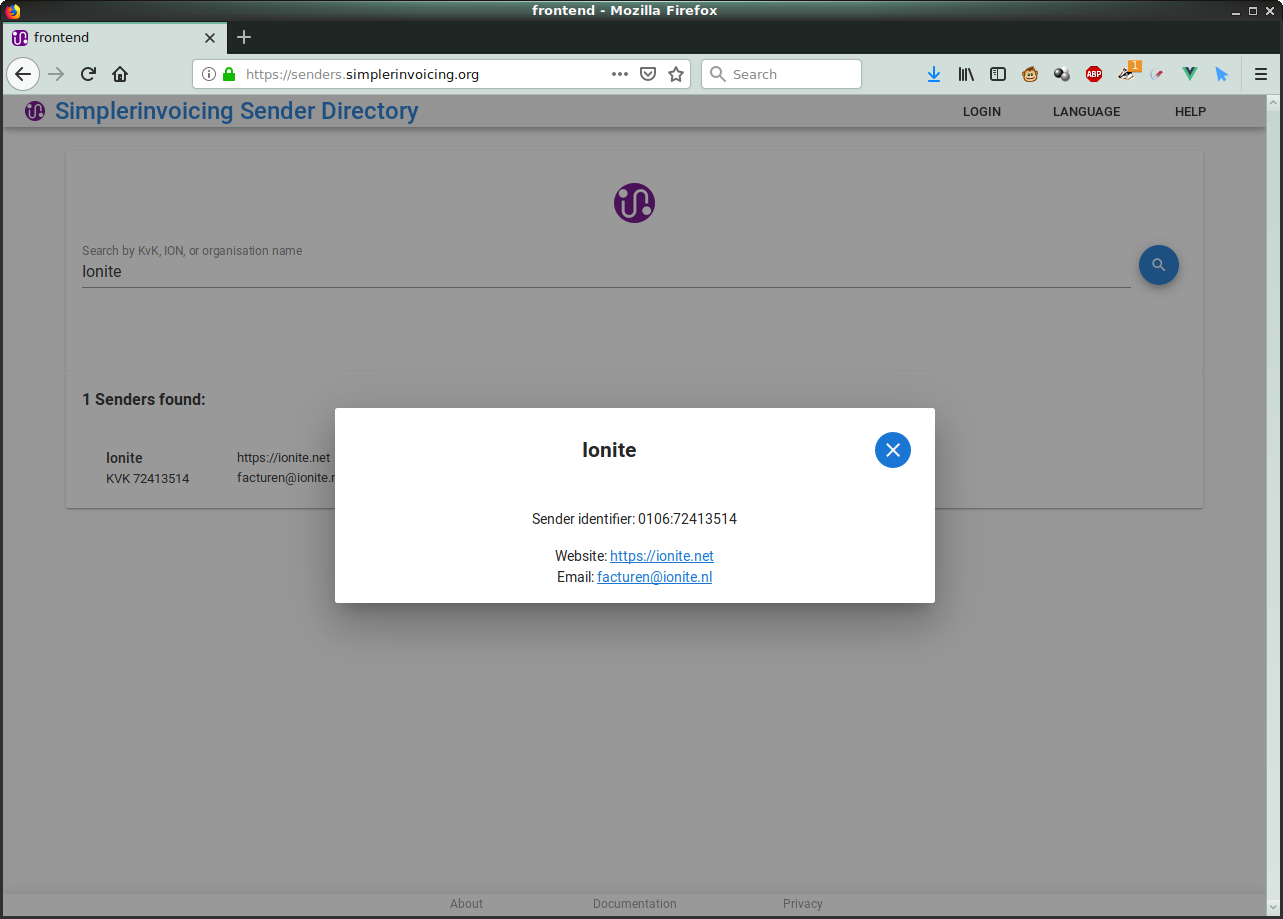Open the LOGIN menu item
This screenshot has height=919, width=1283.
981,112
